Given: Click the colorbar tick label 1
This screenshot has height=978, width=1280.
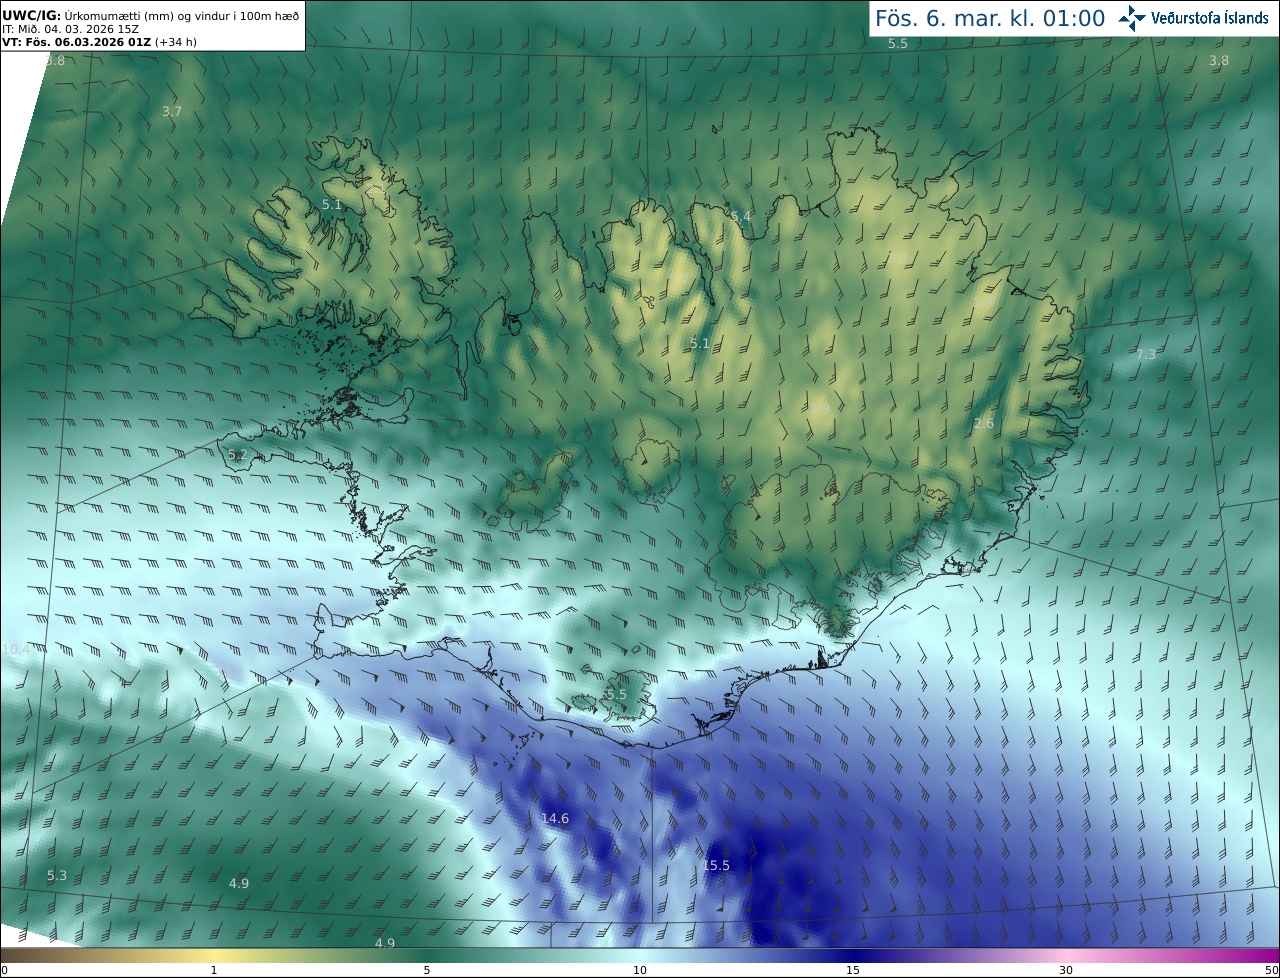Looking at the screenshot, I should (x=214, y=970).
